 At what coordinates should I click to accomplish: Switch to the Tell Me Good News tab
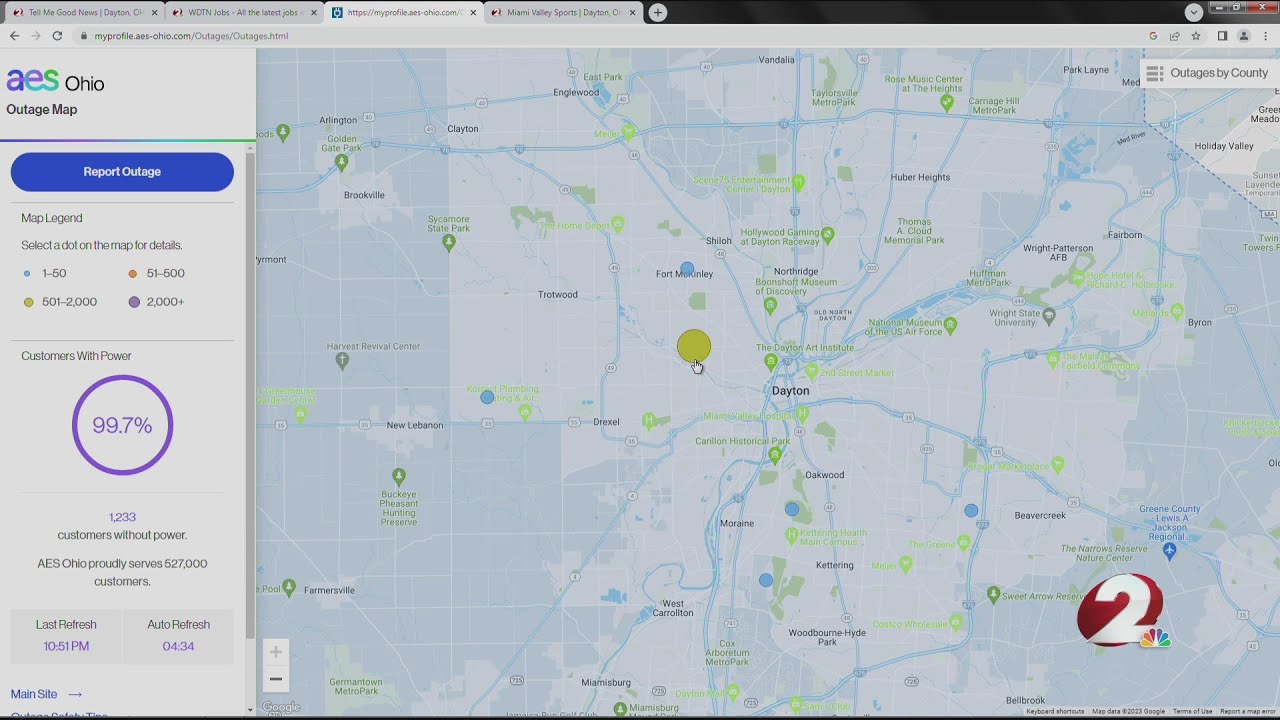point(84,13)
